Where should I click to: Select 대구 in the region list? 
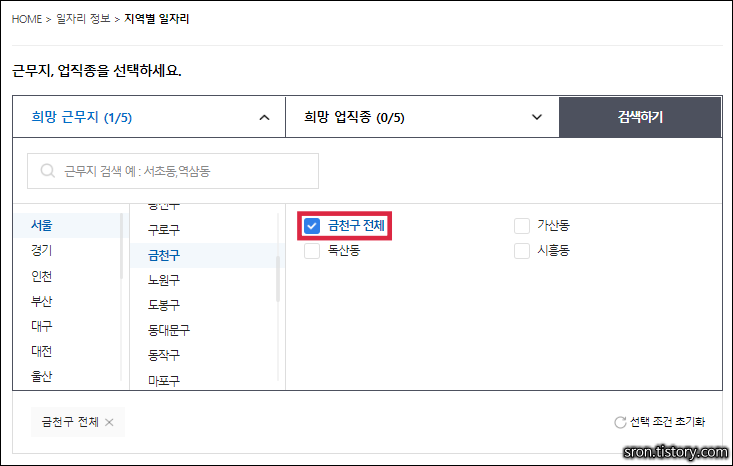pyautogui.click(x=42, y=326)
